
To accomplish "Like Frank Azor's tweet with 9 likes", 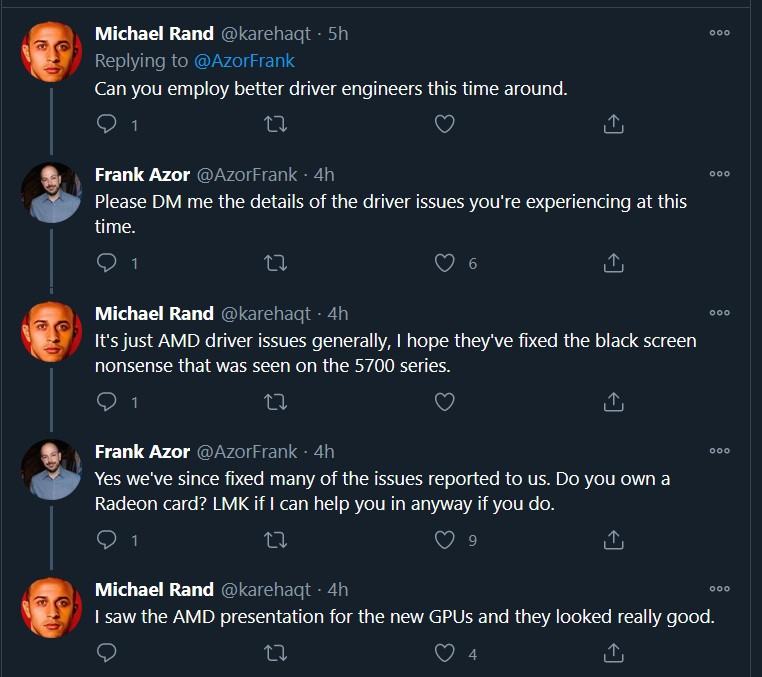I will tap(445, 540).
